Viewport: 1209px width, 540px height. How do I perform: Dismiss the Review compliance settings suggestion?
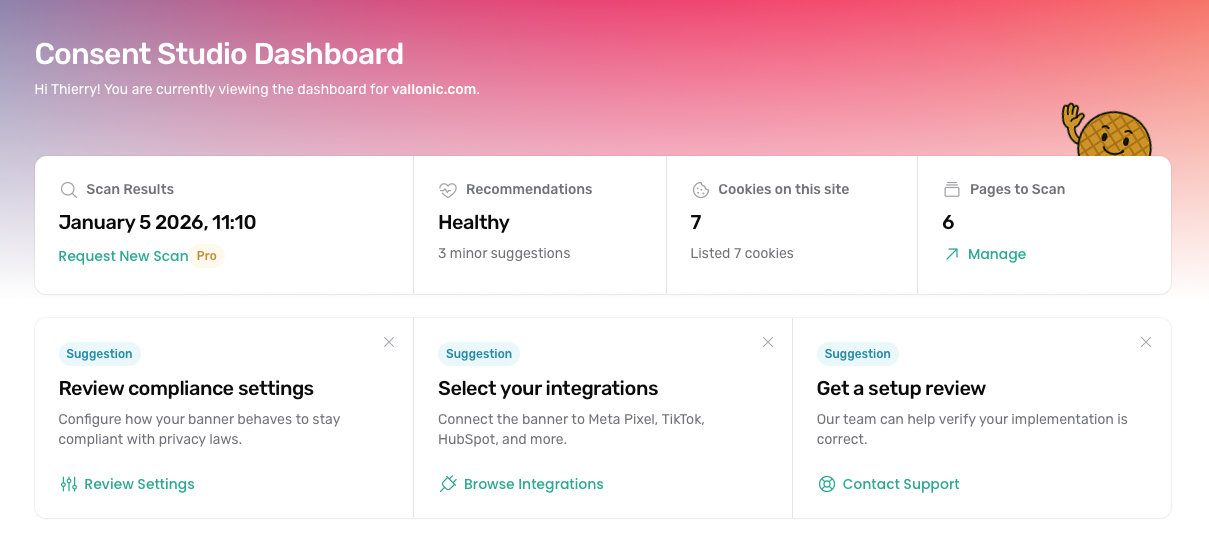[x=389, y=342]
